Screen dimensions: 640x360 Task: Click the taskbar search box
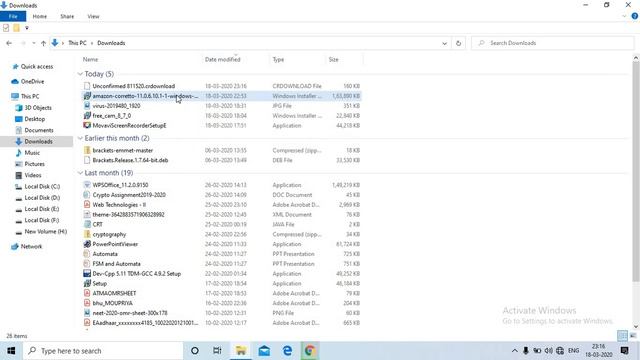(x=103, y=351)
